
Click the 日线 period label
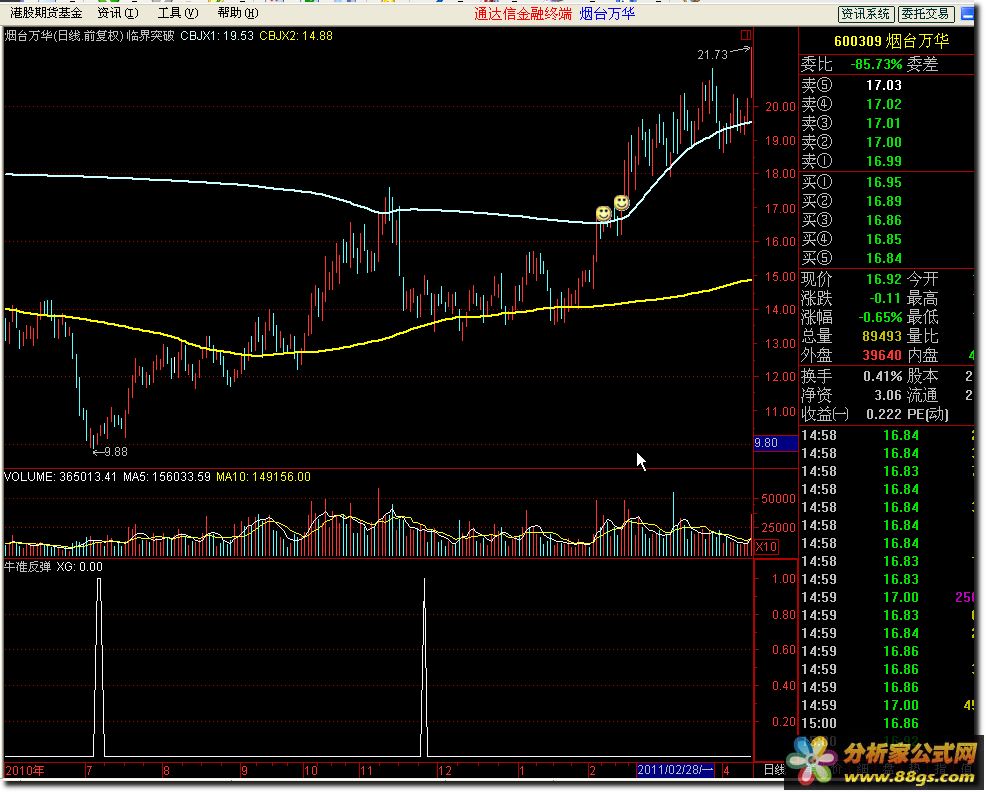pyautogui.click(x=774, y=769)
